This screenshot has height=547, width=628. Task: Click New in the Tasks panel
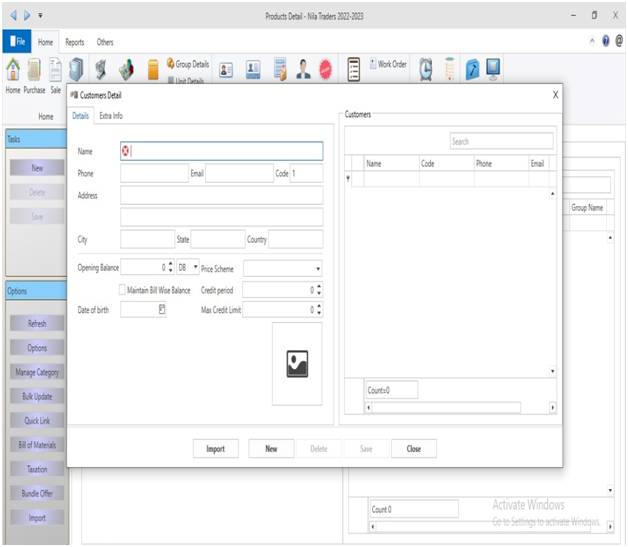click(x=37, y=168)
